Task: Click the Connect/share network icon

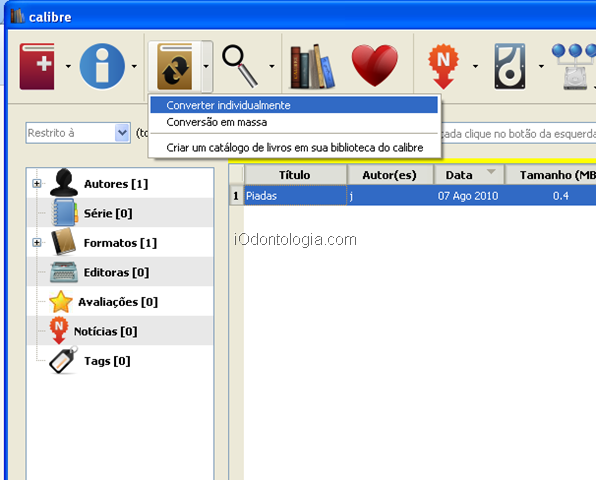Action: click(574, 67)
